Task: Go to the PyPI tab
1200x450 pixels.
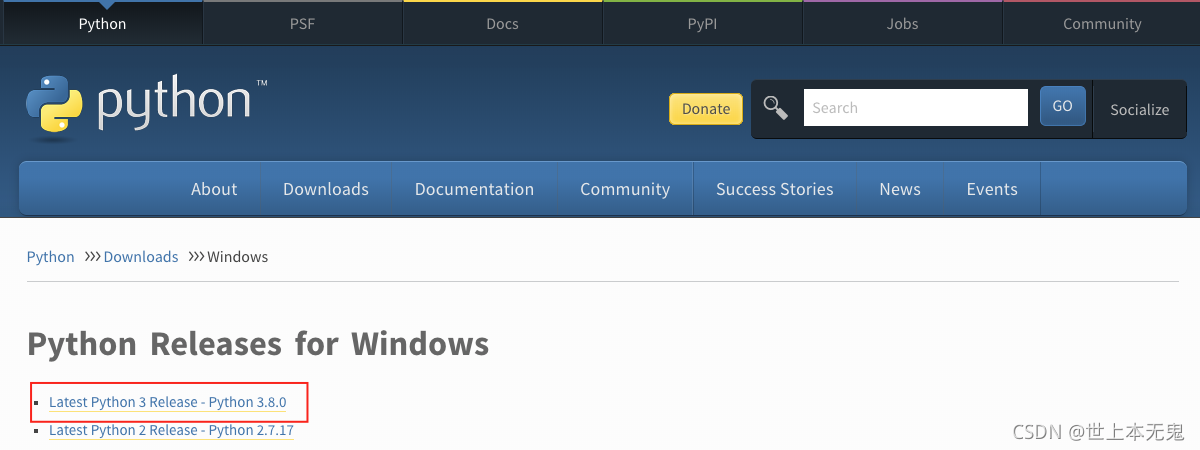Action: [702, 23]
